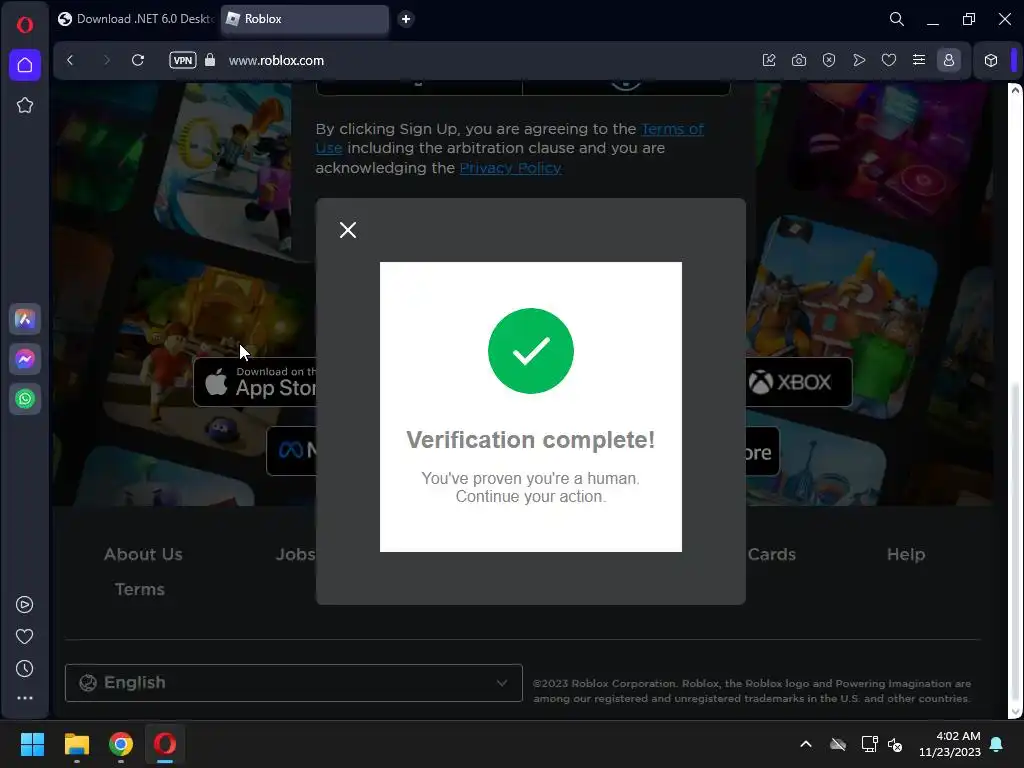This screenshot has height=768, width=1024.
Task: Open the send/flow arrow icon
Action: [859, 60]
